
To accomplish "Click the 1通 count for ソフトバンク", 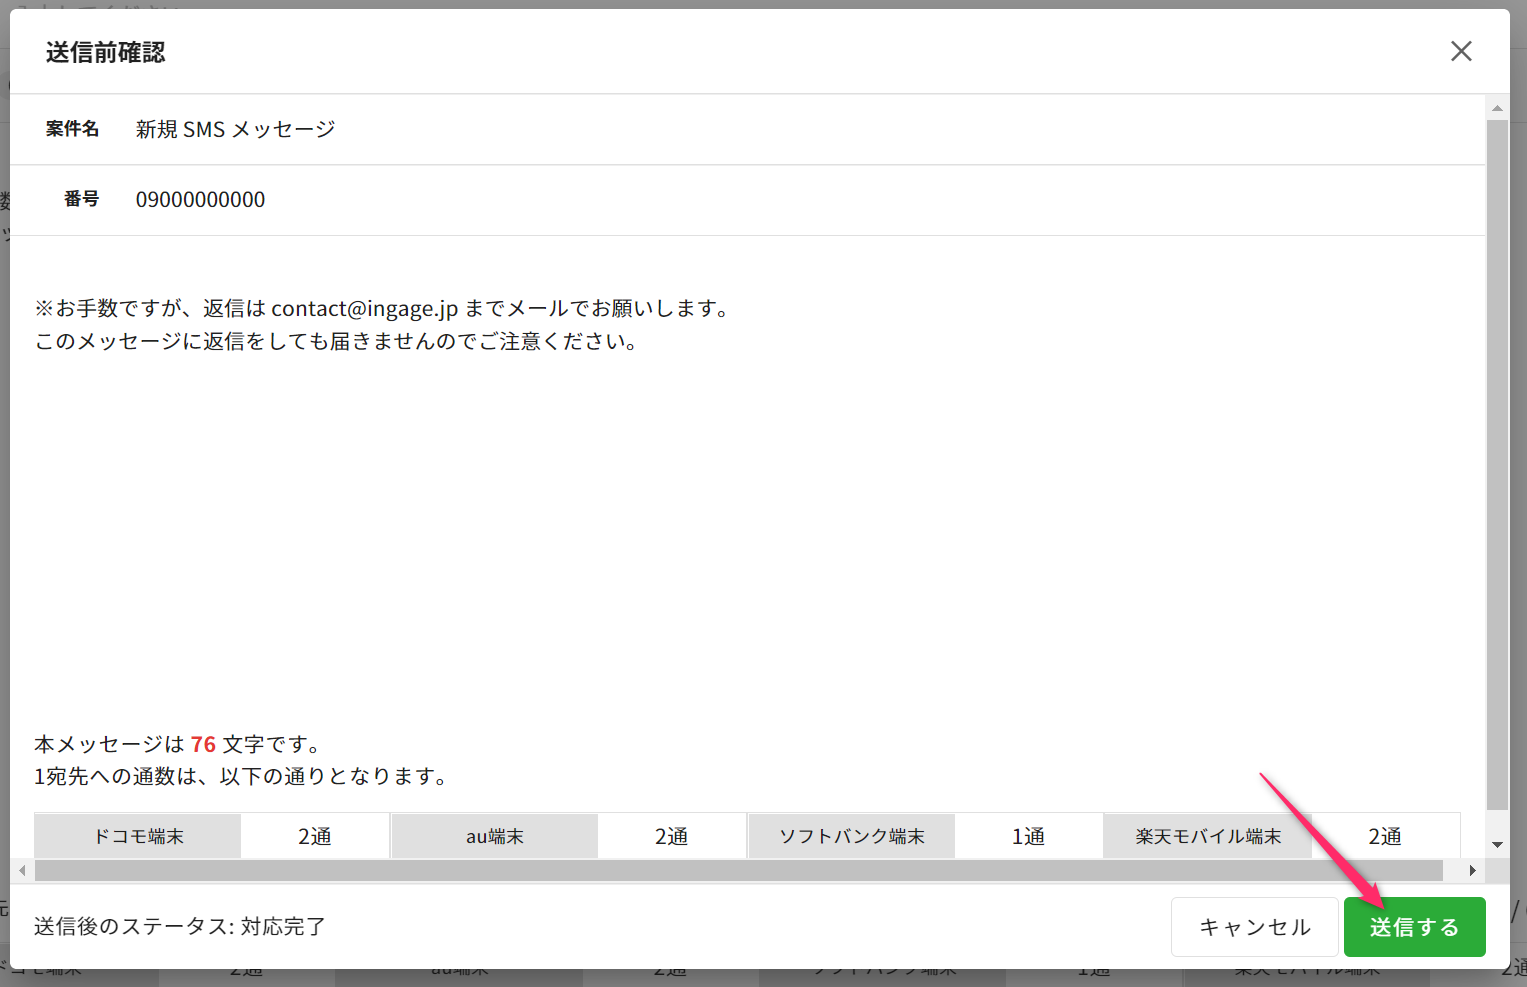I will coord(1028,836).
